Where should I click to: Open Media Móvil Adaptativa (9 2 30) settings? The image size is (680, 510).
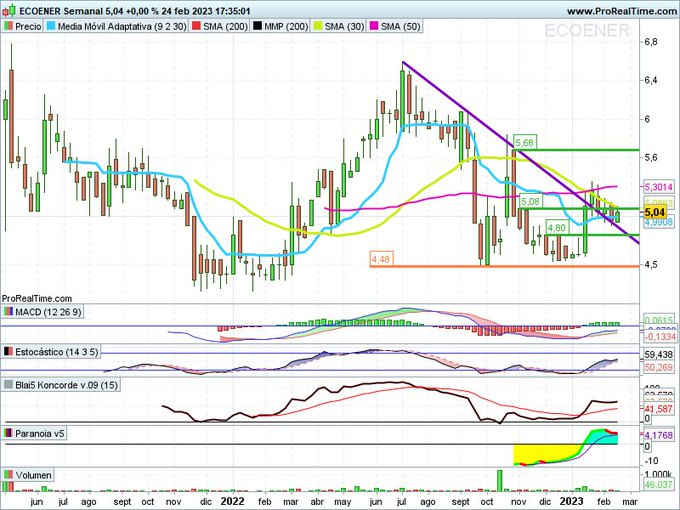point(122,26)
